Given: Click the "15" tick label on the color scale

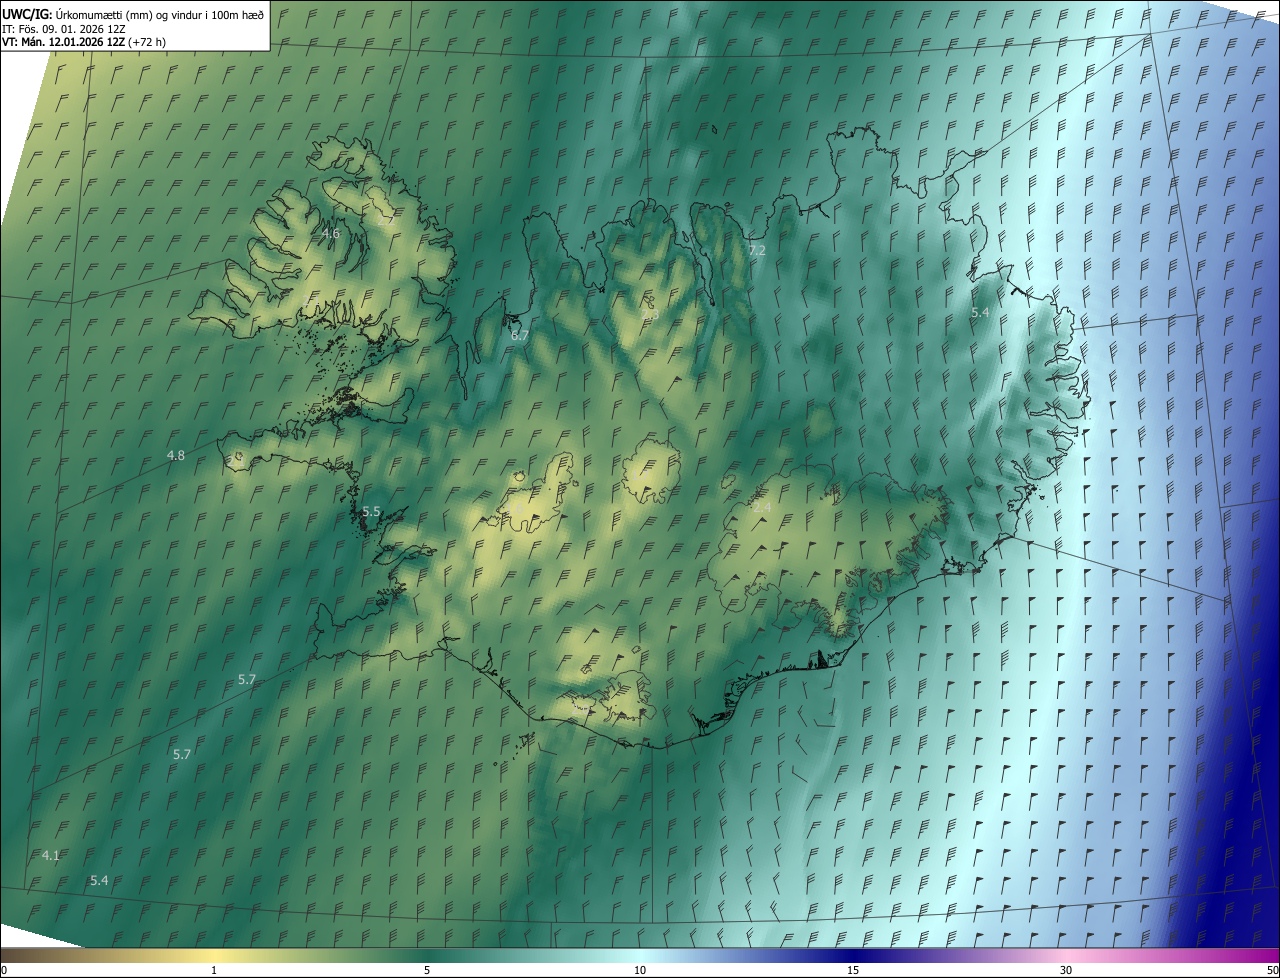Looking at the screenshot, I should pos(853,970).
